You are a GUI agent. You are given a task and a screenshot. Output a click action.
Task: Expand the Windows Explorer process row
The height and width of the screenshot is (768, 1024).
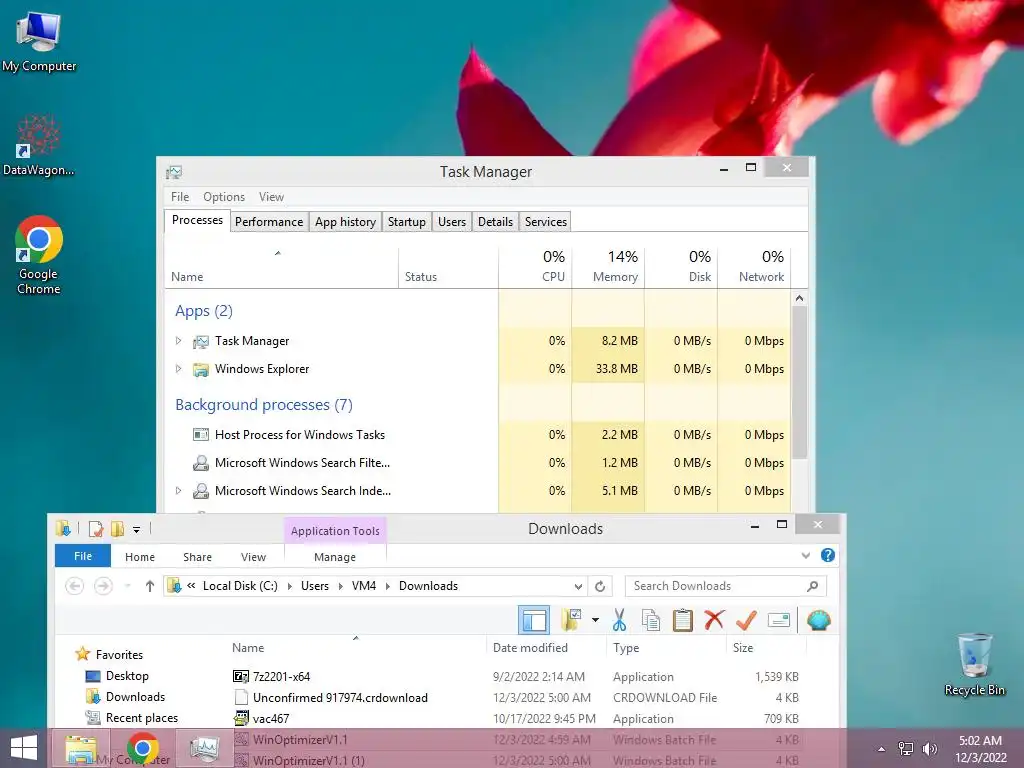(178, 368)
